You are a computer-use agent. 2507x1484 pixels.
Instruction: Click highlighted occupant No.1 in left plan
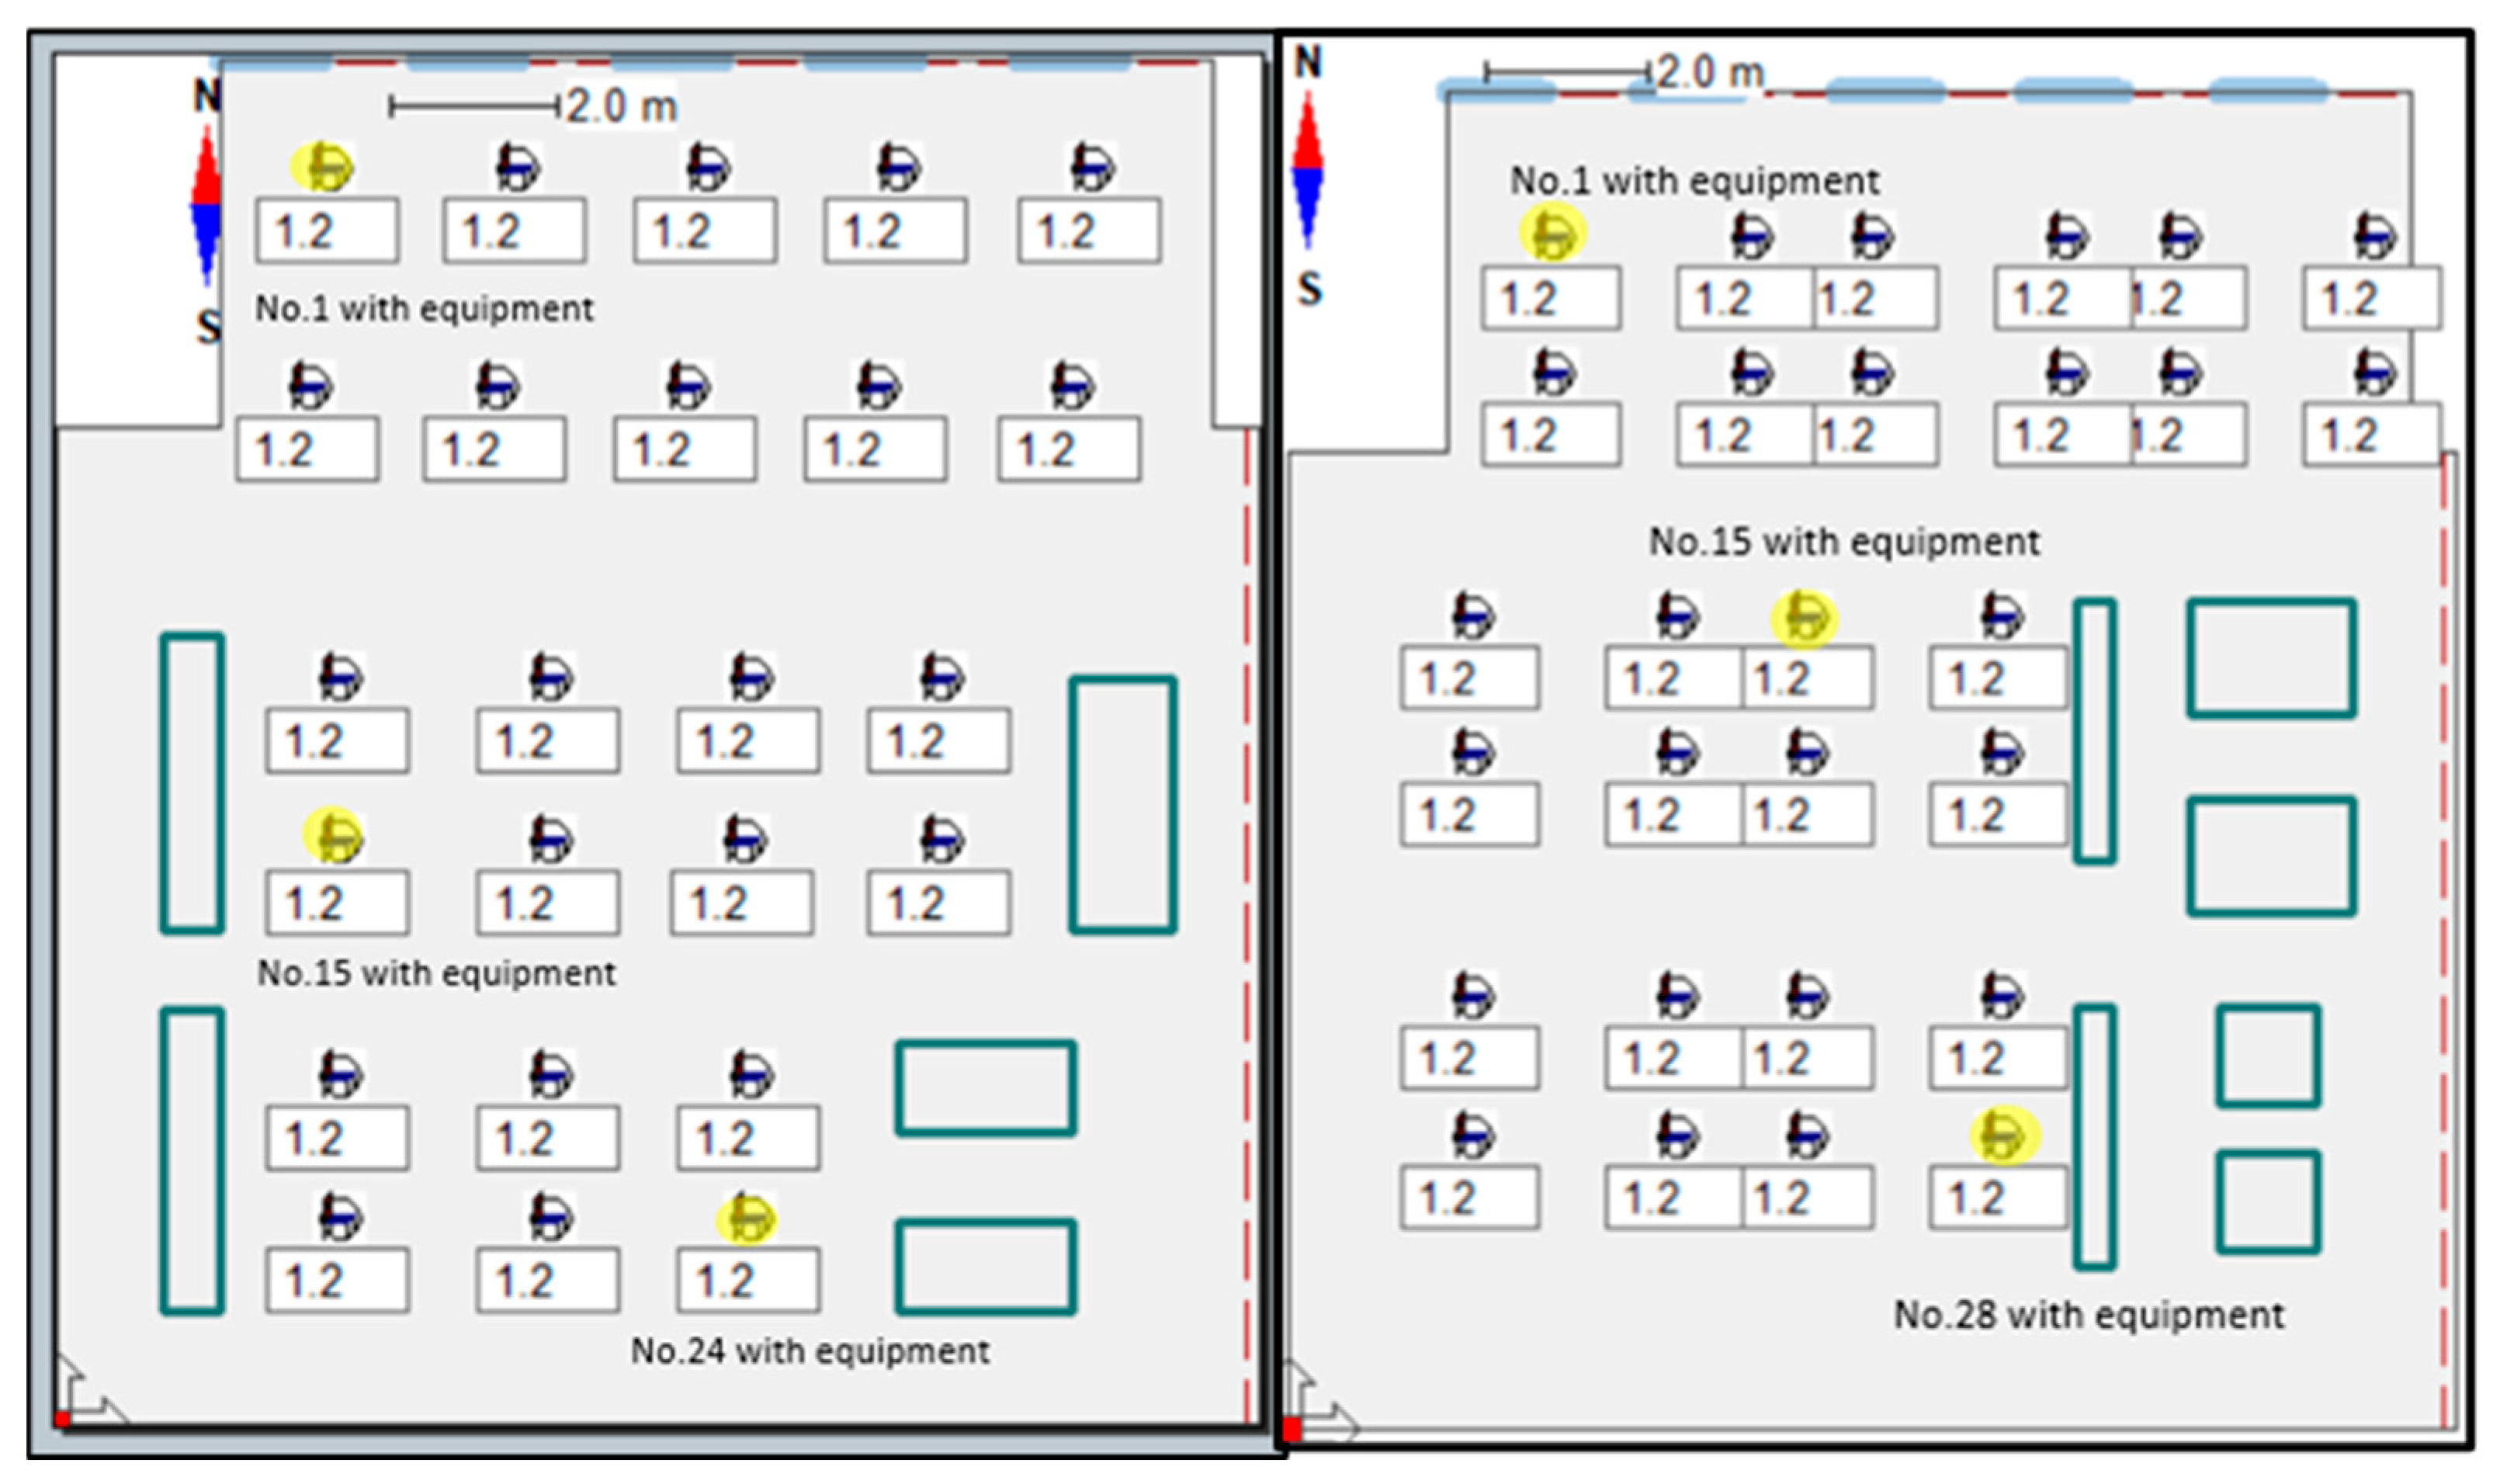[x=322, y=167]
